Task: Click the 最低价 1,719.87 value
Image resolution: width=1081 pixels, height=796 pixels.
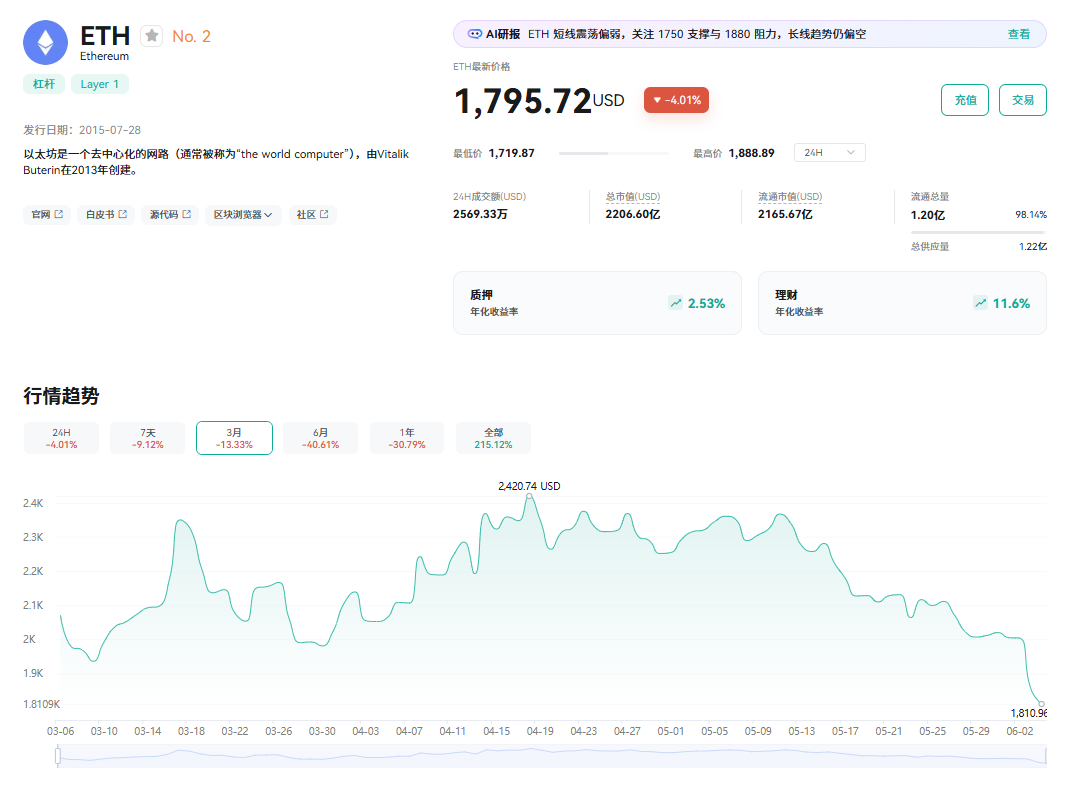Action: click(512, 153)
